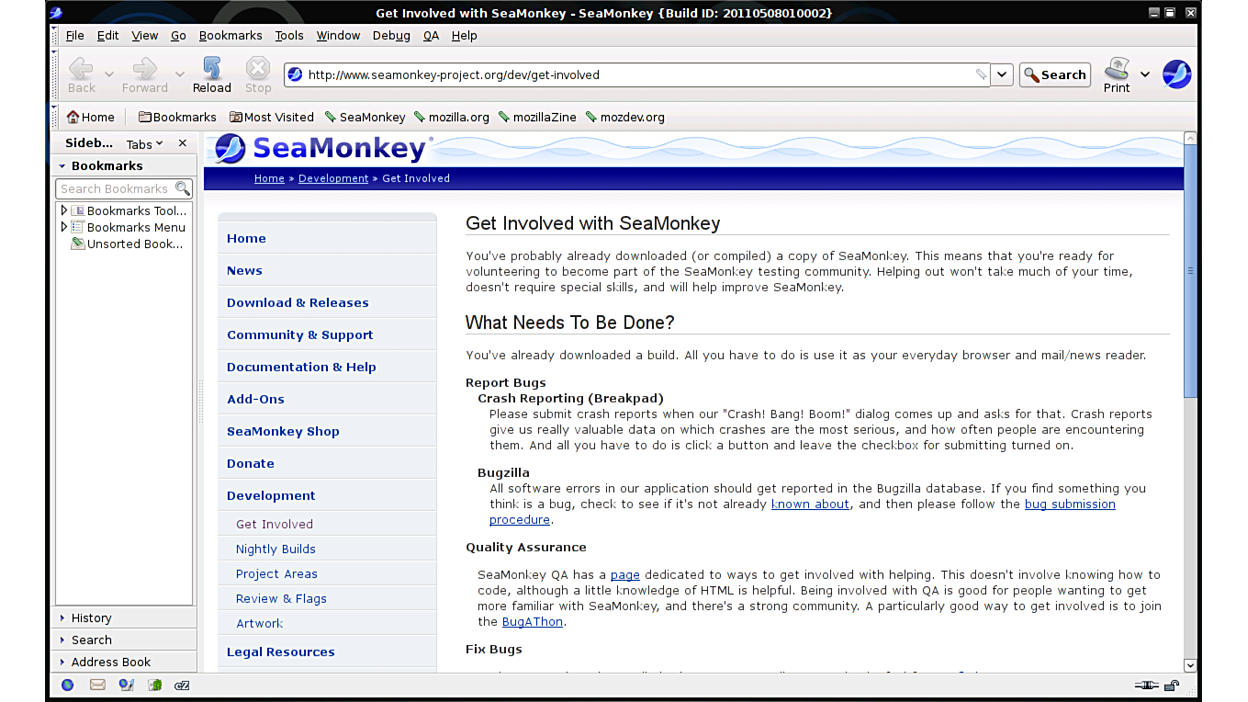Screen dimensions: 1248x702
Task: Click the open padlock security icon
Action: [x=1172, y=685]
